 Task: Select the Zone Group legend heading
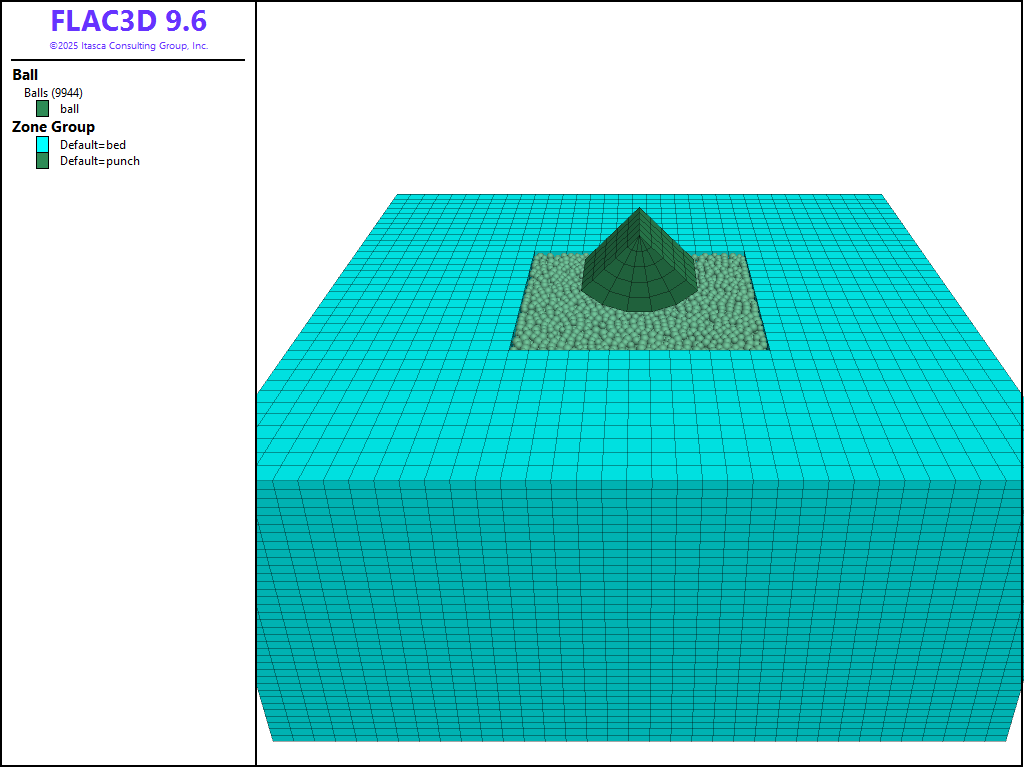(53, 127)
